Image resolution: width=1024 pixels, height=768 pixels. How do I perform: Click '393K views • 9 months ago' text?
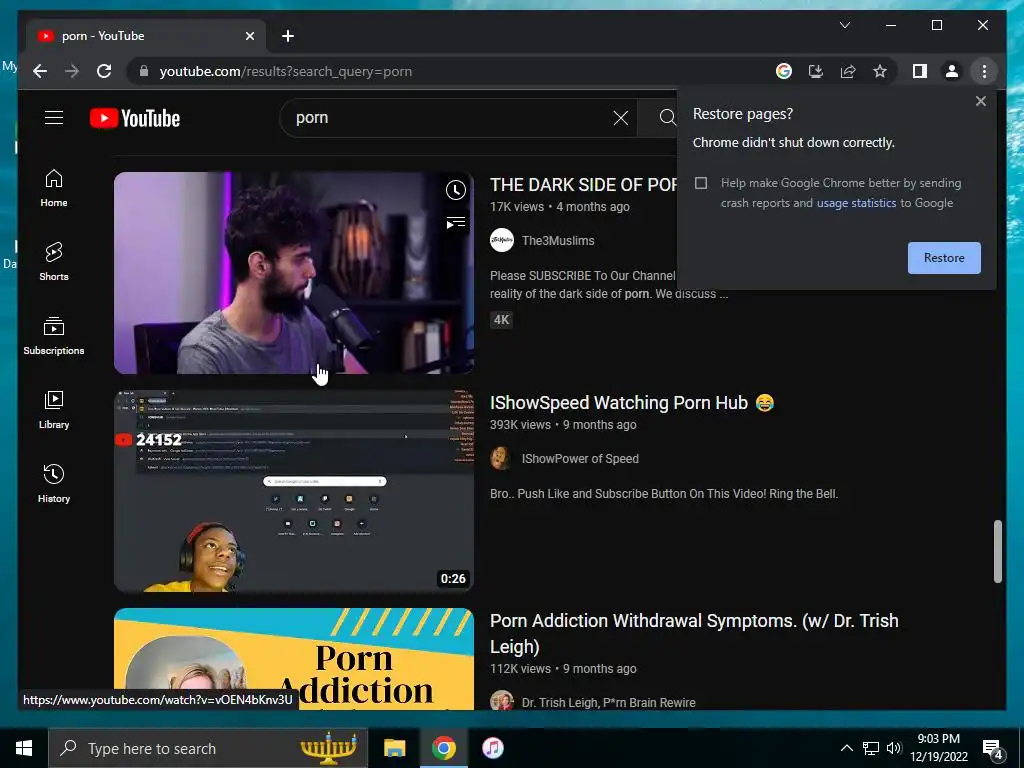[x=563, y=425]
